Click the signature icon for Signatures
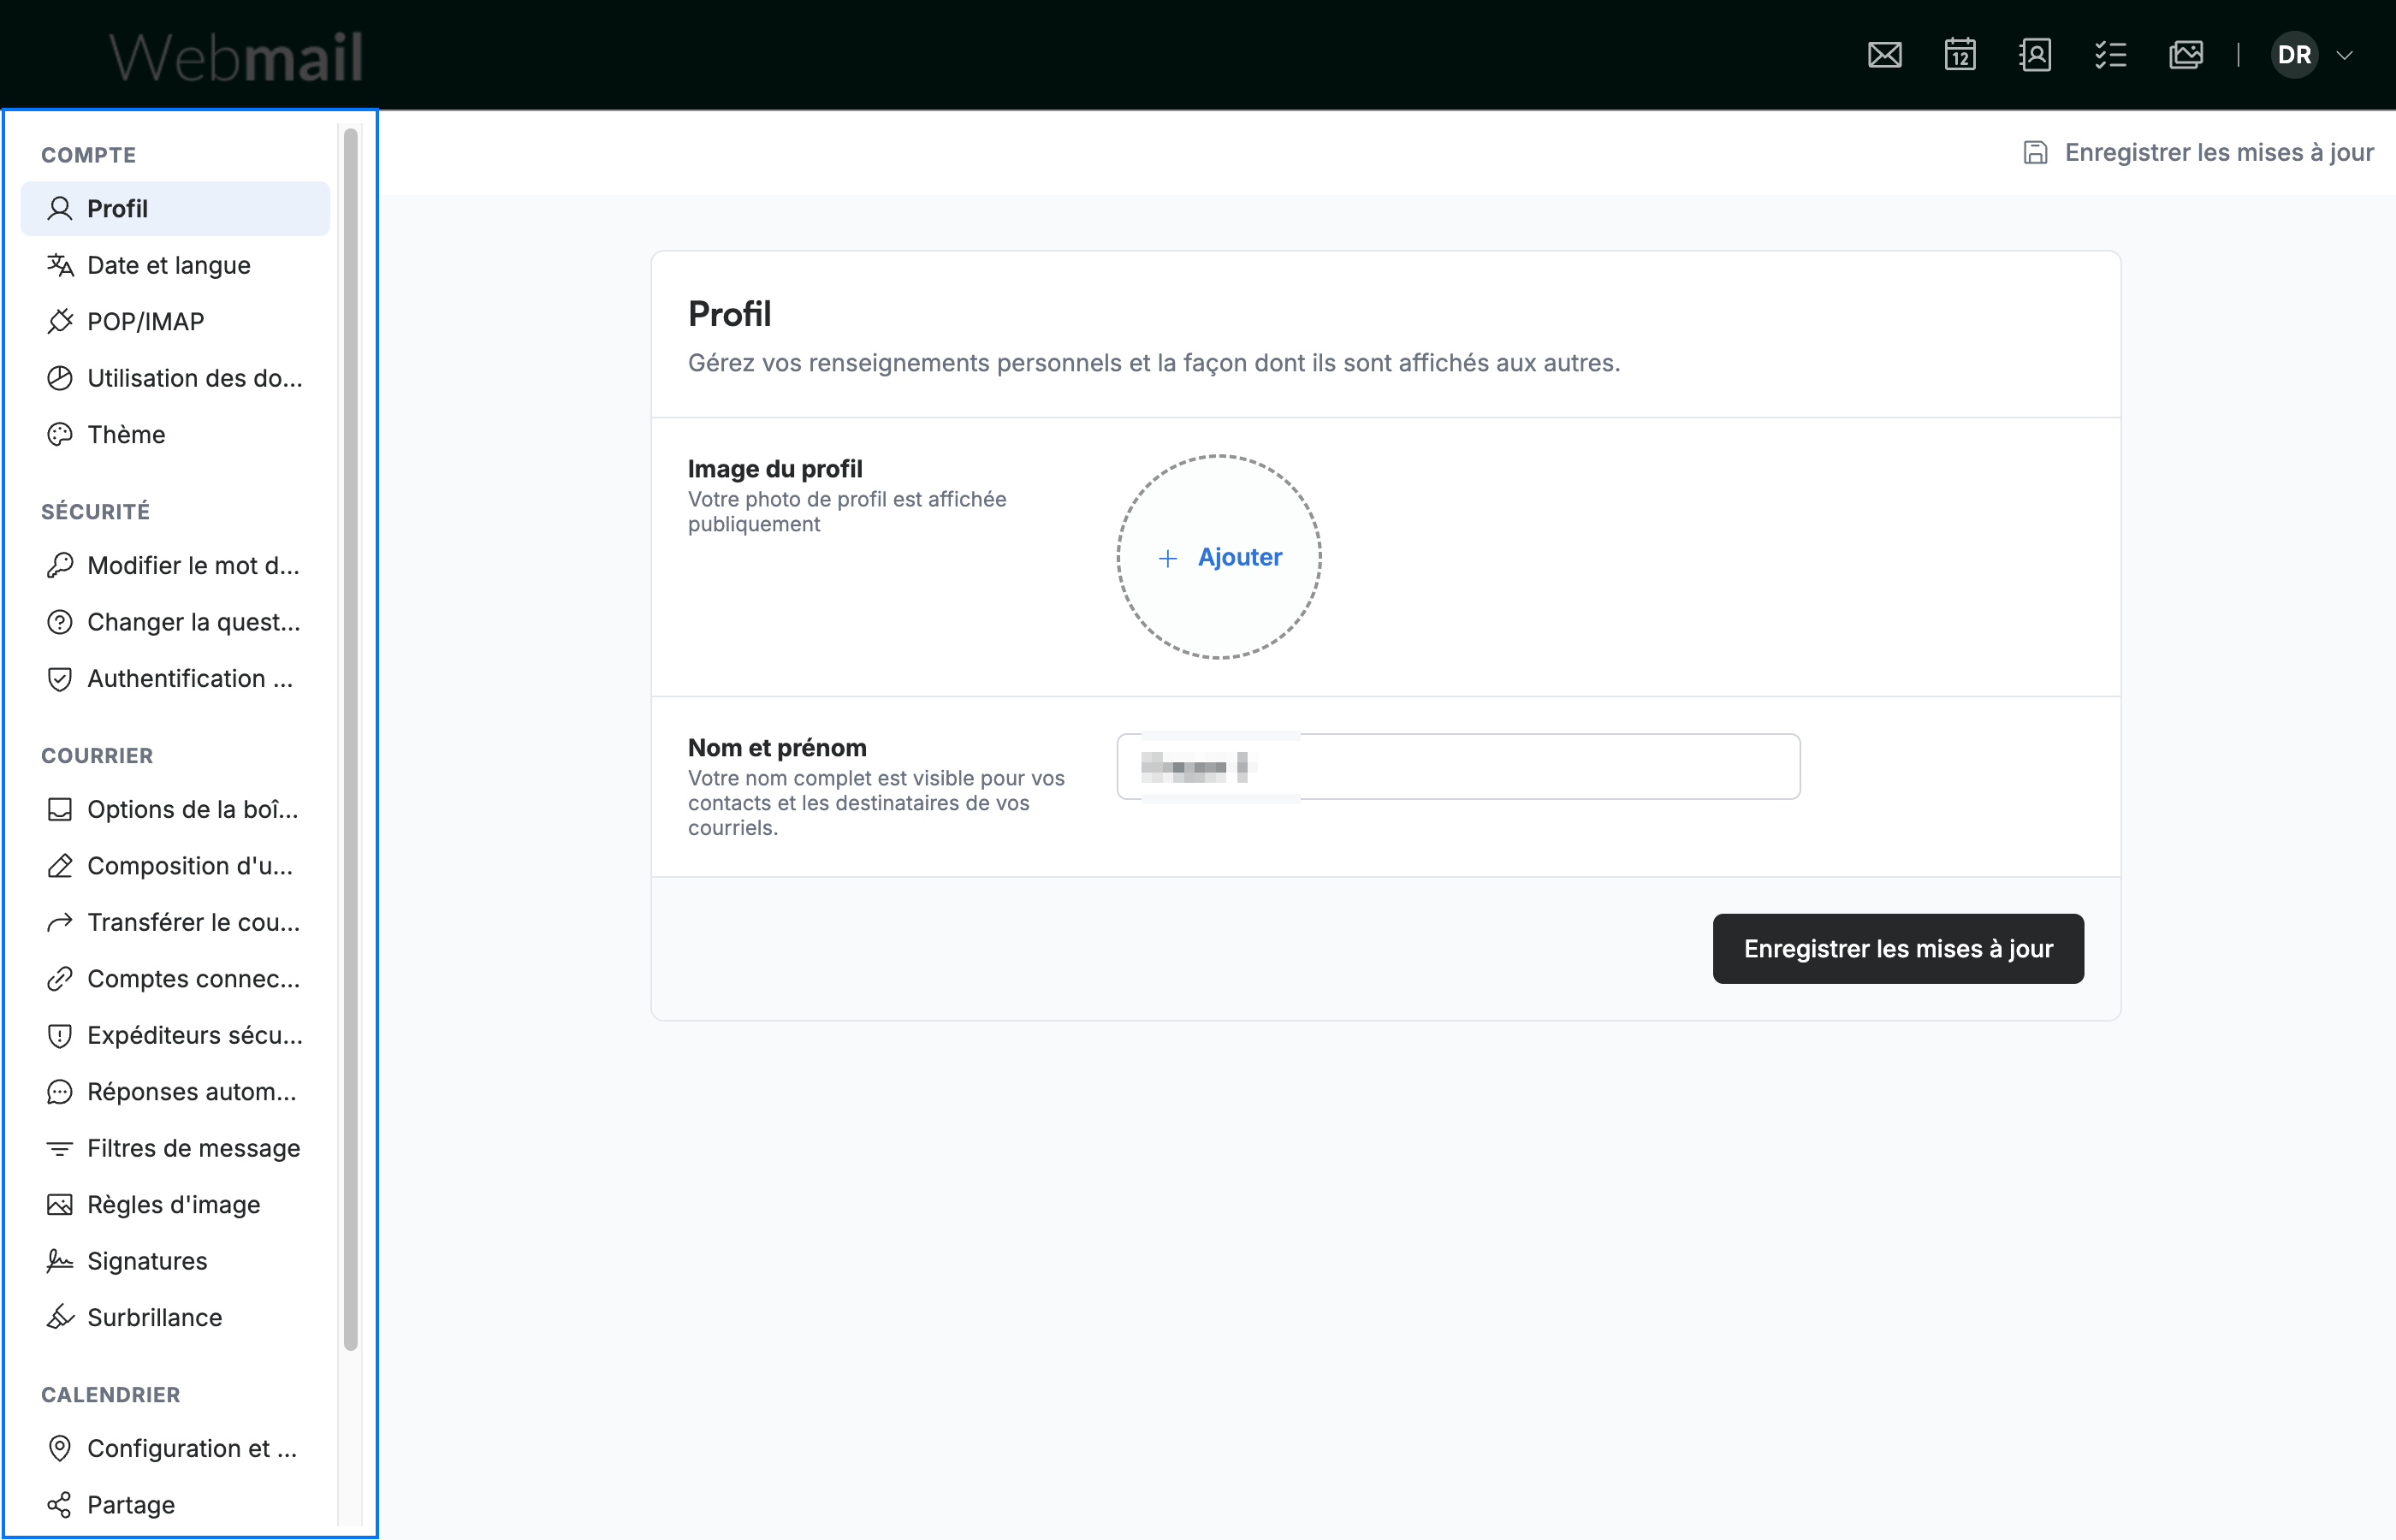This screenshot has height=1540, width=2396. (60, 1261)
